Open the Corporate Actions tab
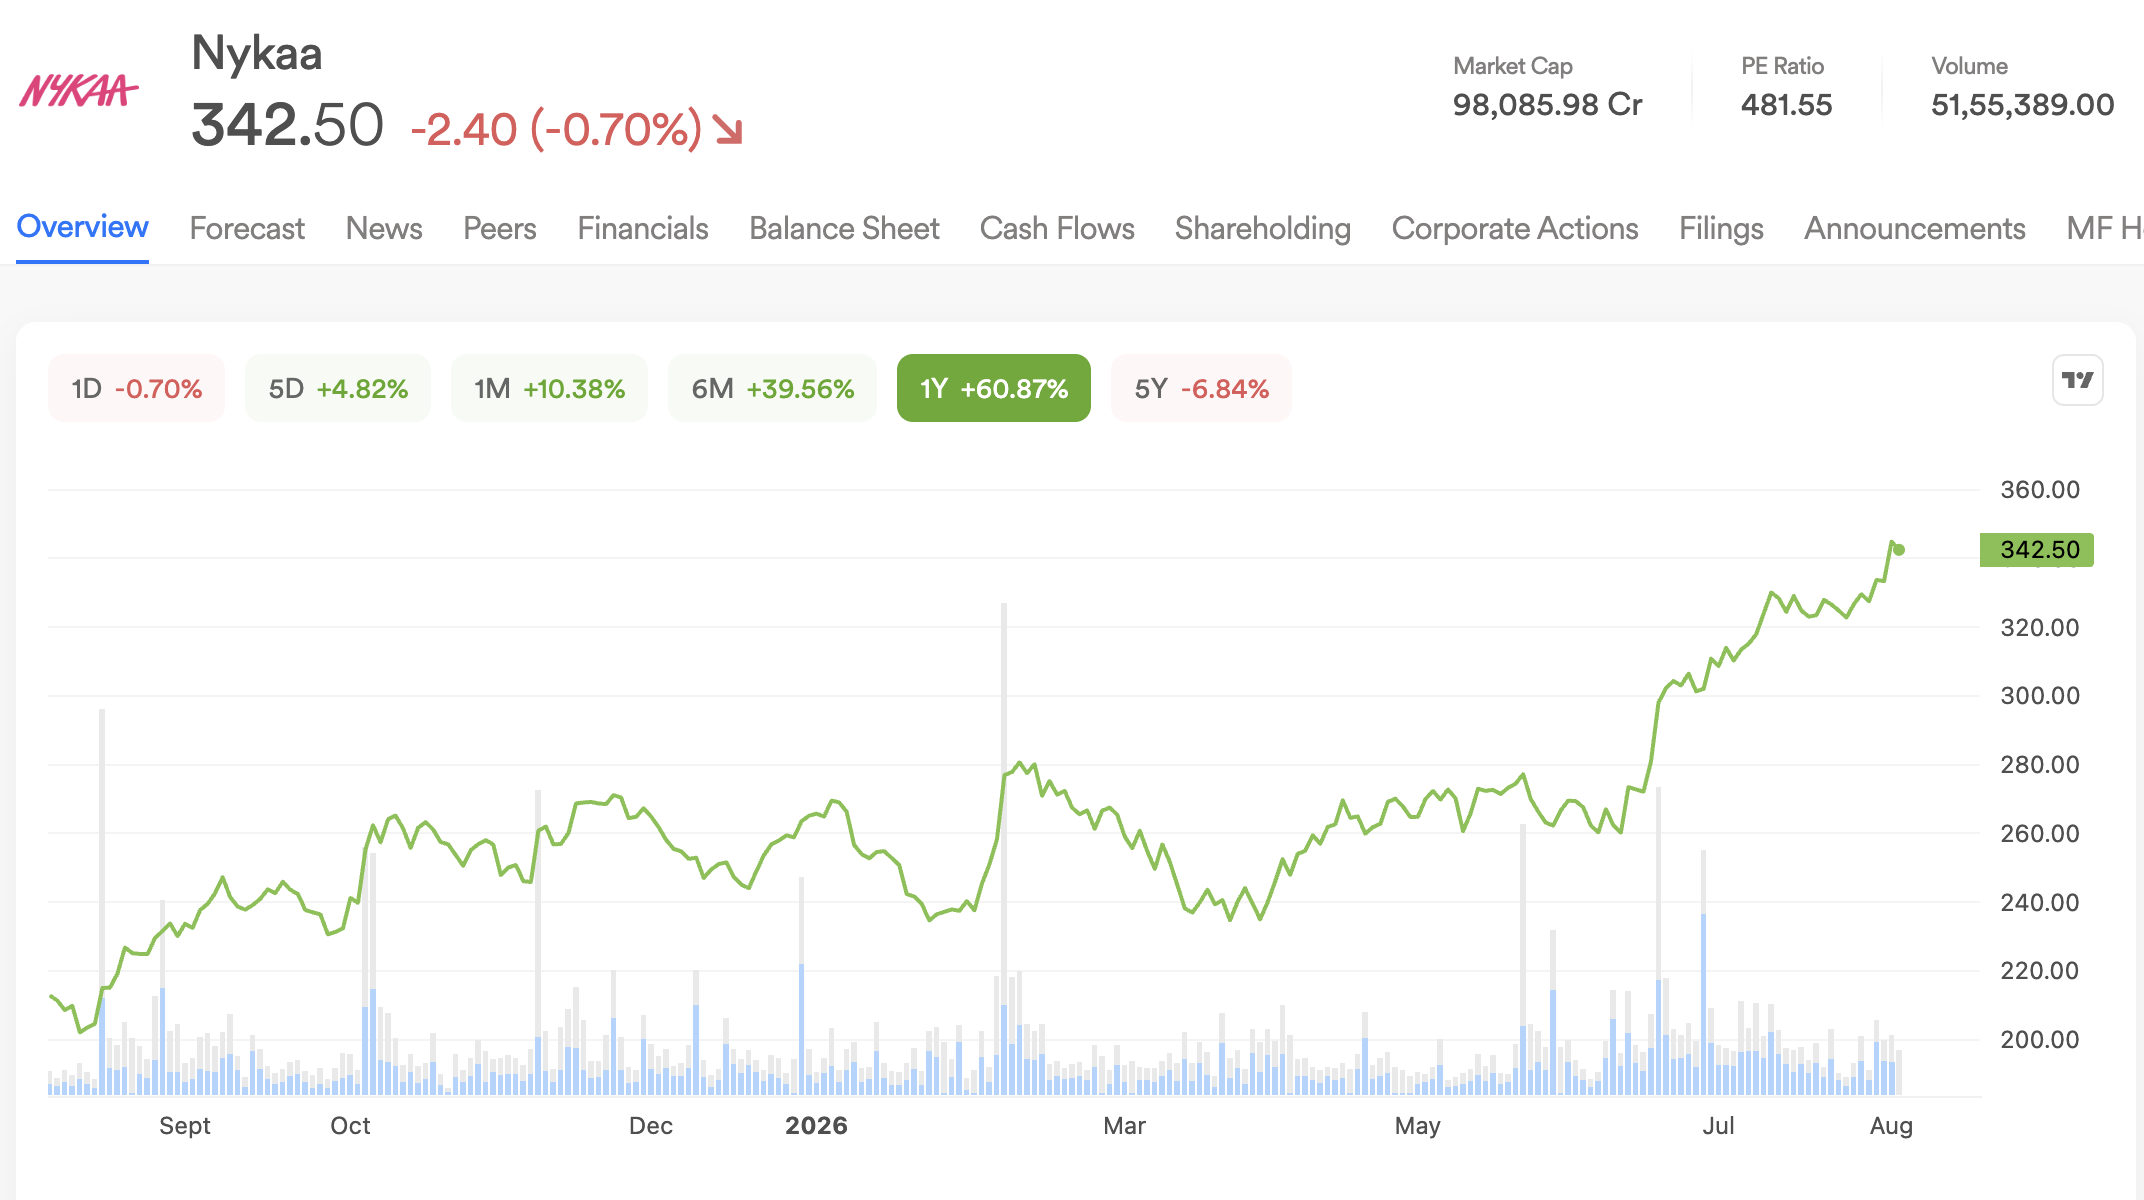This screenshot has width=2144, height=1200. [1515, 228]
